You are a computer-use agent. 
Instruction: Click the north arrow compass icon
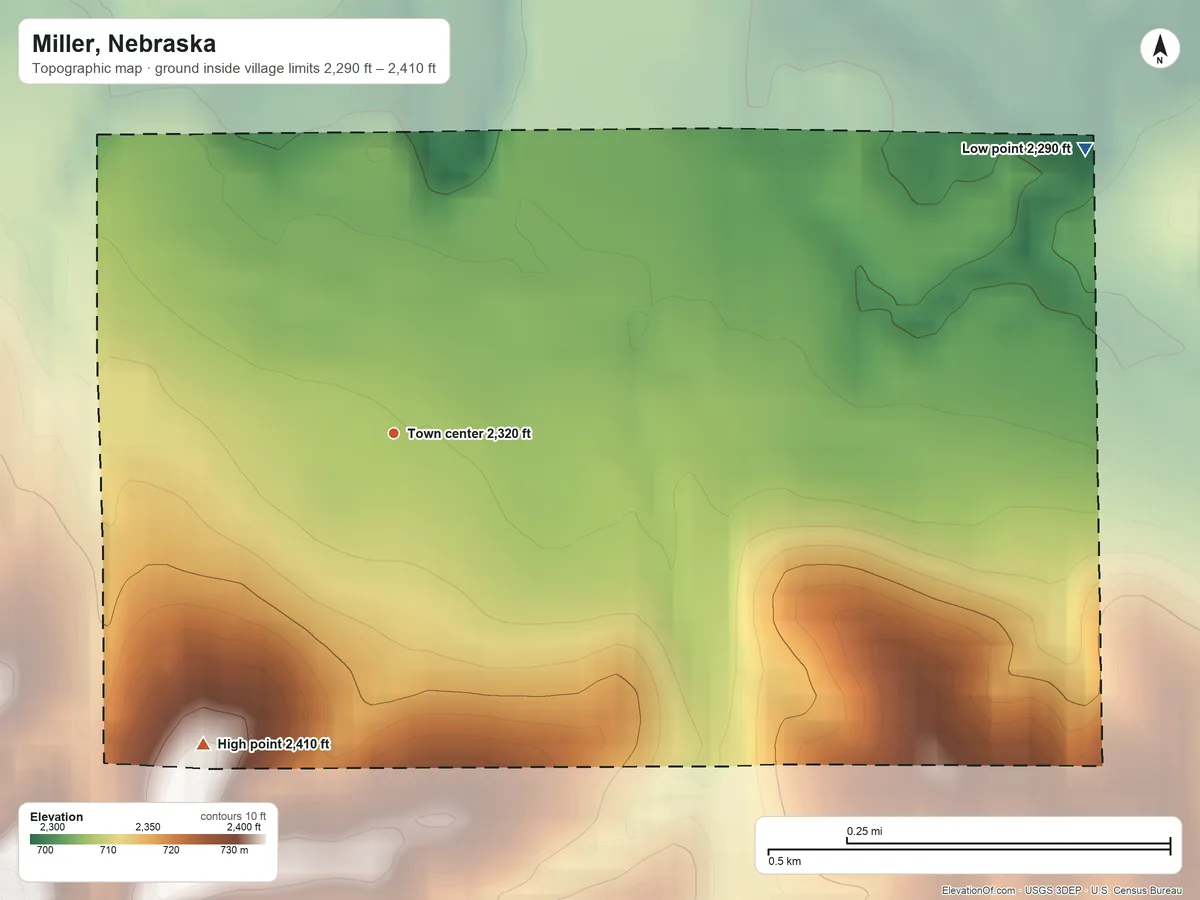(1160, 49)
